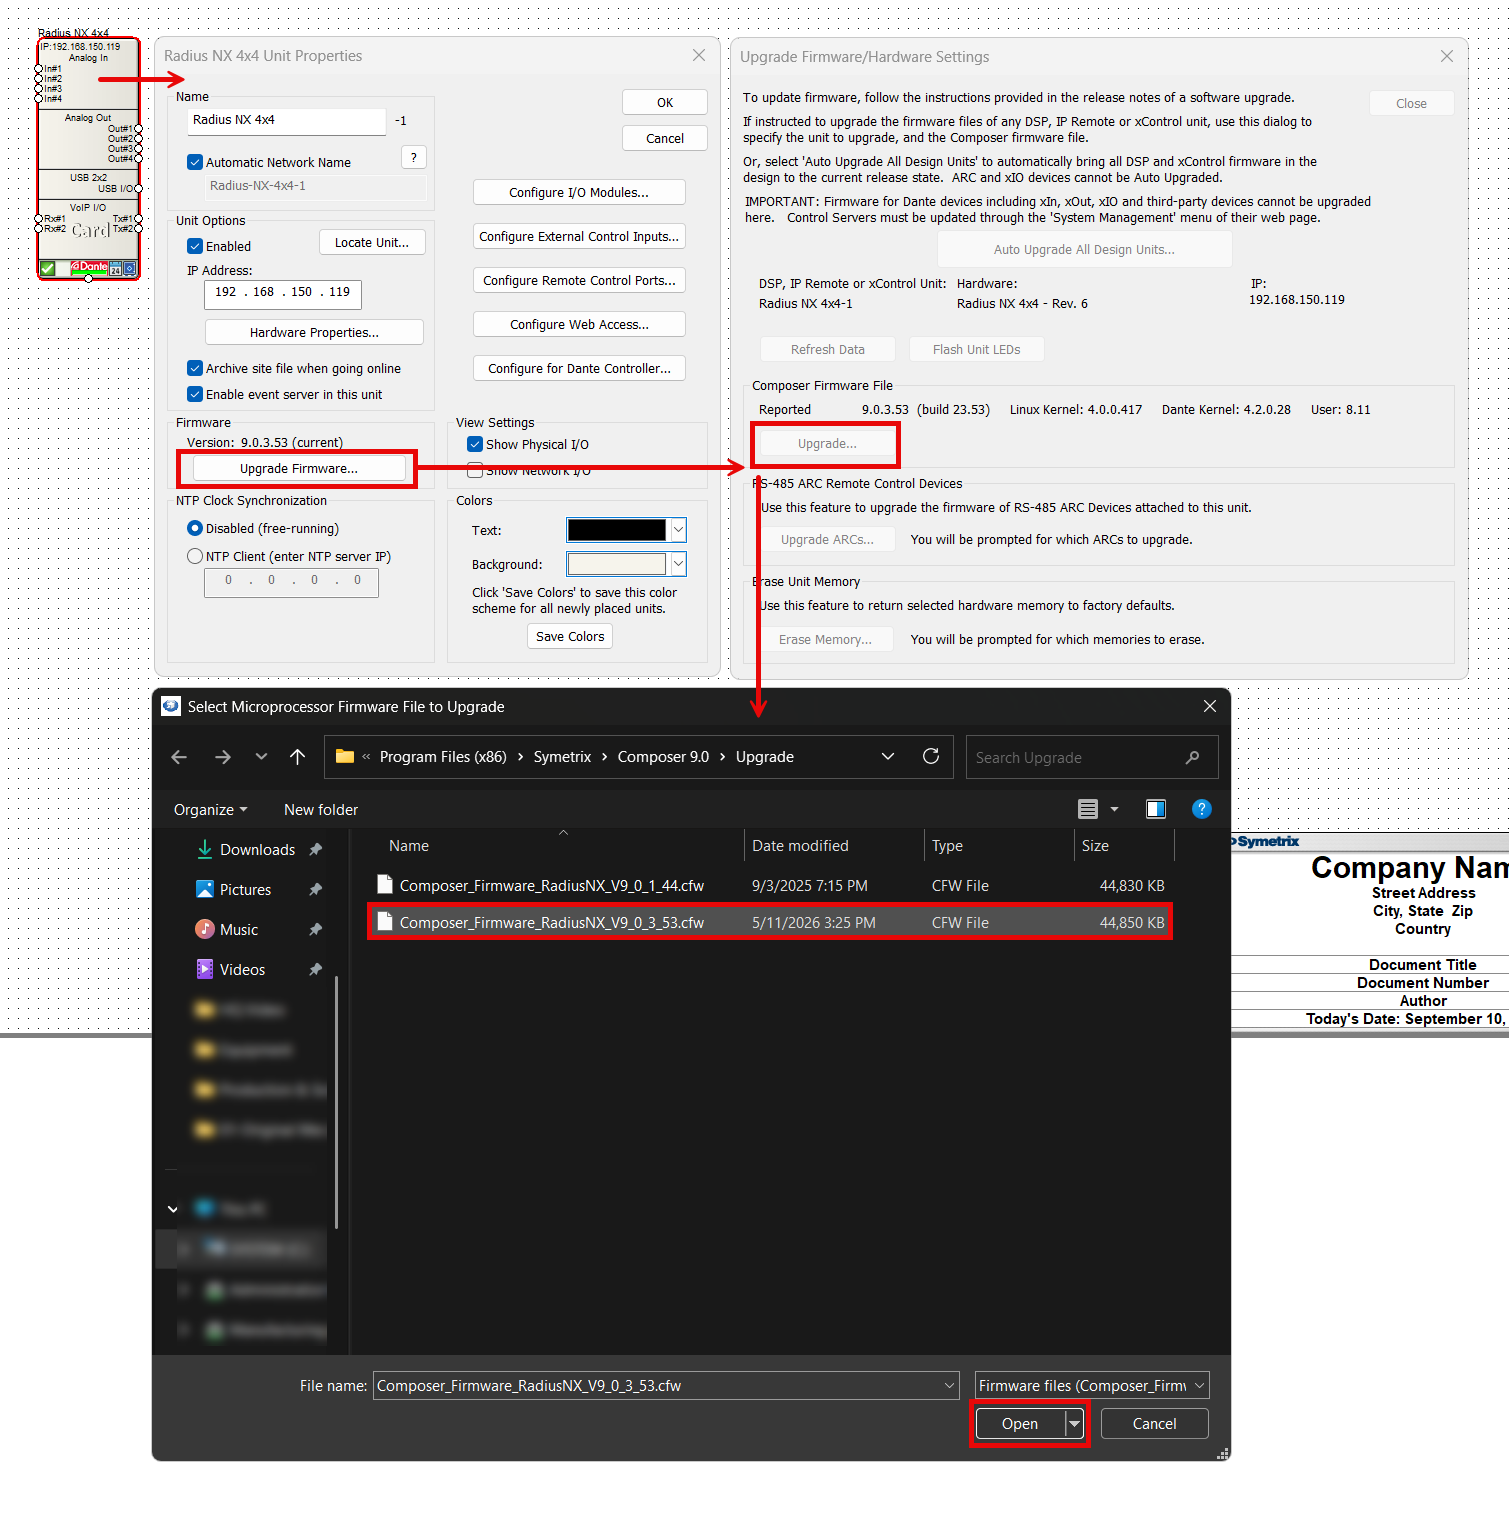Toggle Show Physical I/O checkbox
The image size is (1509, 1516).
click(475, 444)
